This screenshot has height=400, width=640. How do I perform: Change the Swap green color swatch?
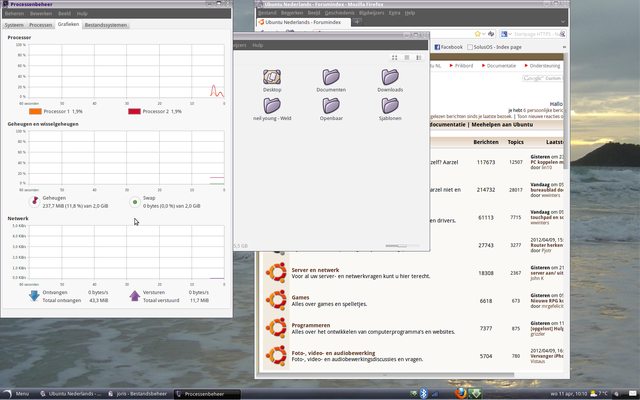point(135,202)
